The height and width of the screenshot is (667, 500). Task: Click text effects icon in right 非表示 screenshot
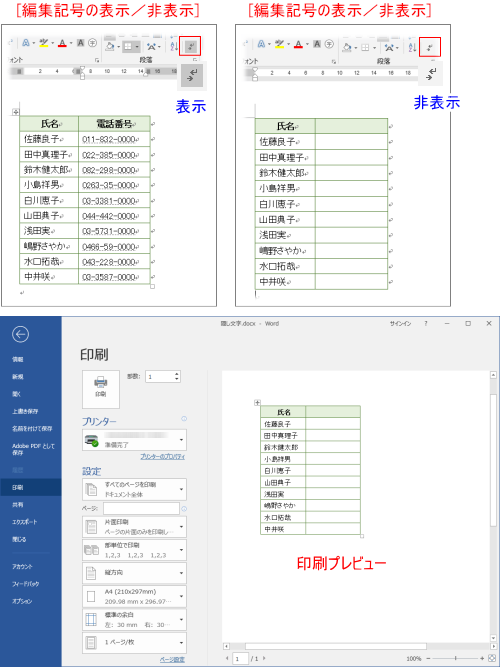pos(261,44)
